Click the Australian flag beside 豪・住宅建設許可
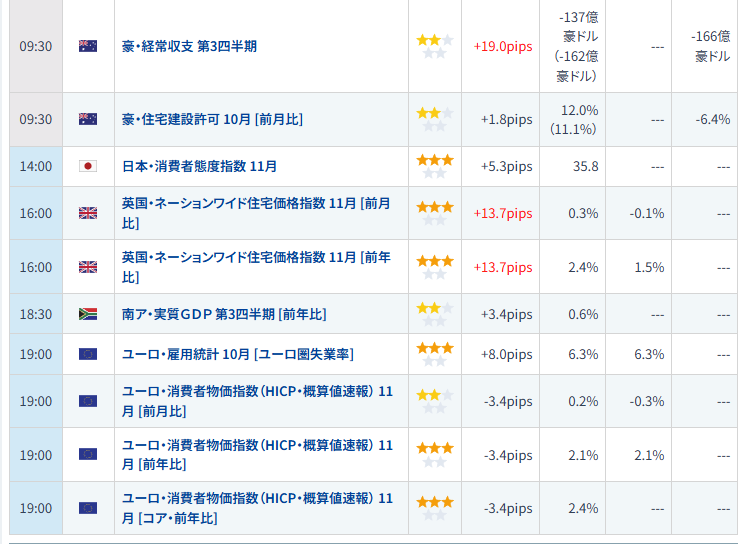 click(x=88, y=119)
